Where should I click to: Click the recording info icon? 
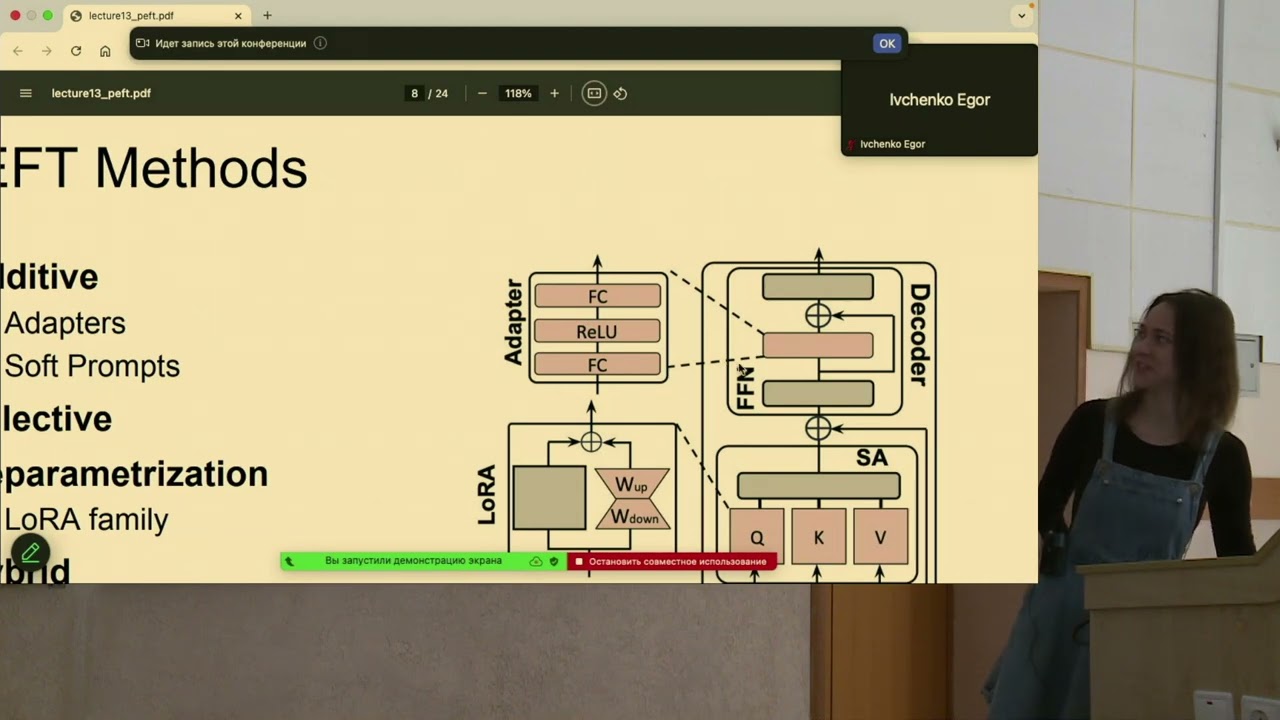[320, 43]
